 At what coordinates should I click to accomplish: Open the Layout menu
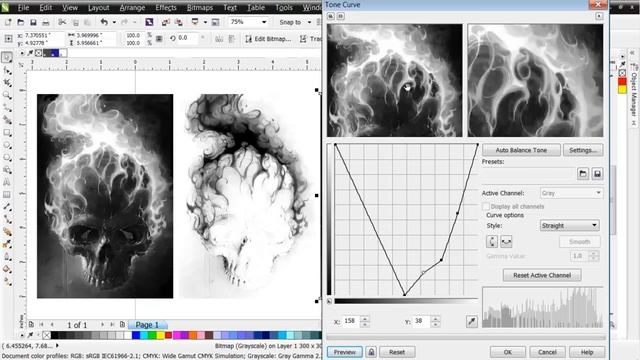[x=98, y=8]
